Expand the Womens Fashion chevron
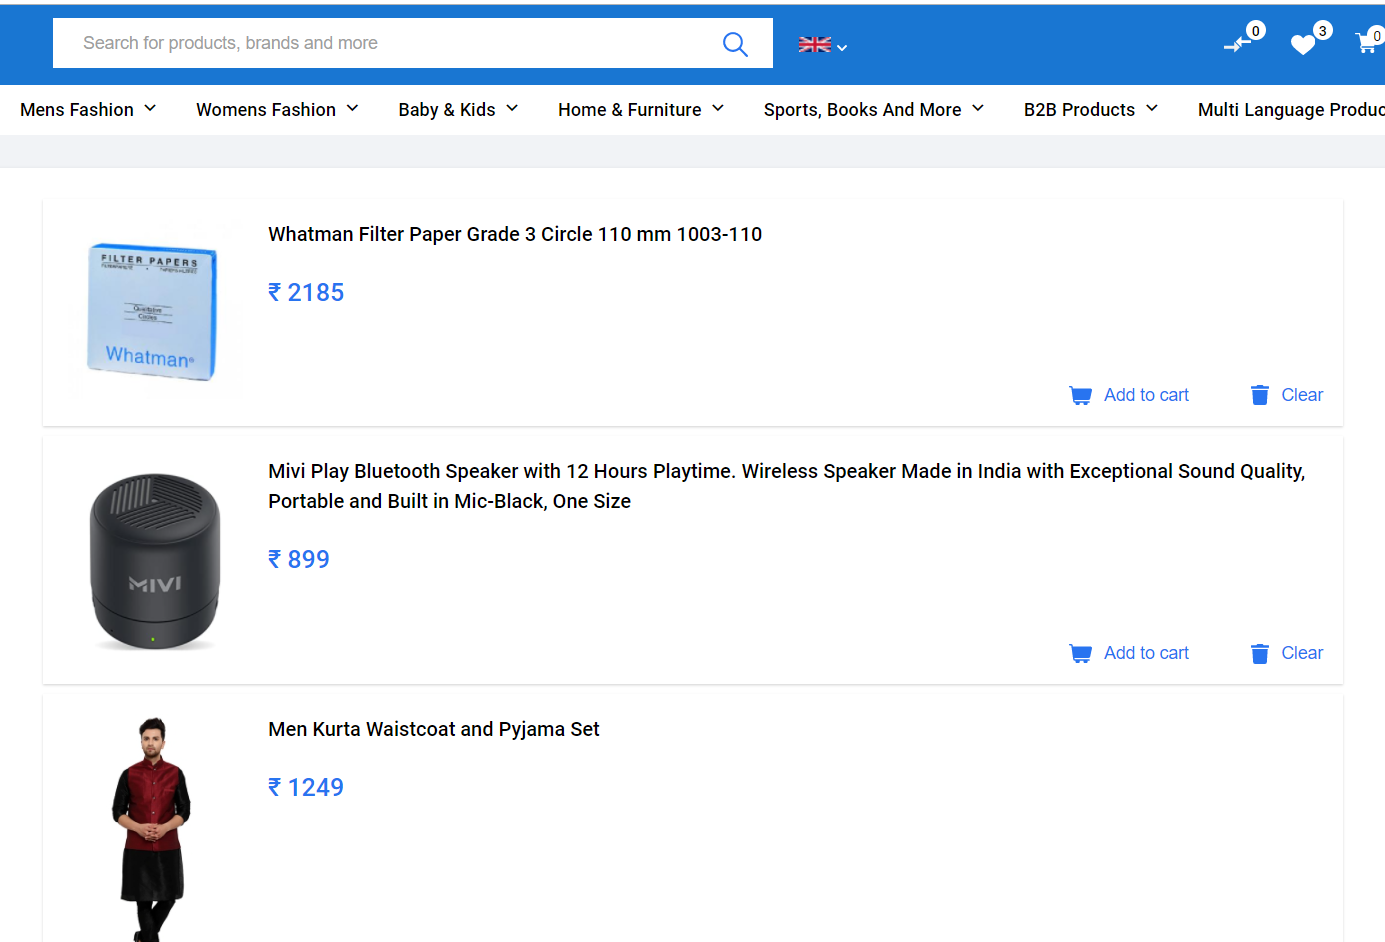This screenshot has height=942, width=1385. [x=352, y=108]
